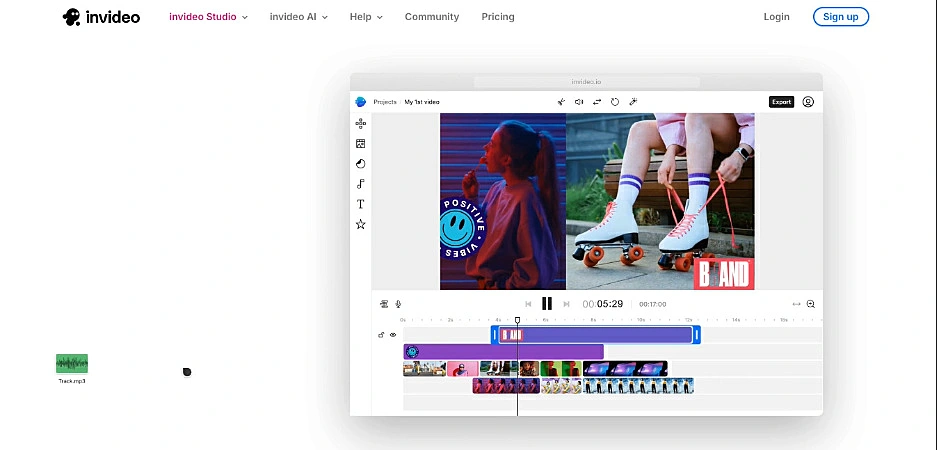Toggle the track lock icon
This screenshot has width=937, height=450.
pyautogui.click(x=381, y=335)
